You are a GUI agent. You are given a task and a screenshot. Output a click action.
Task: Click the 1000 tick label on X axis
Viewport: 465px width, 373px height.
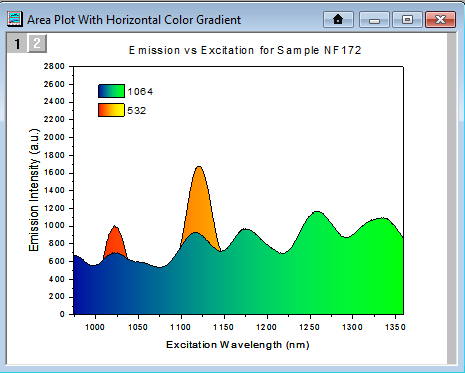tap(95, 327)
